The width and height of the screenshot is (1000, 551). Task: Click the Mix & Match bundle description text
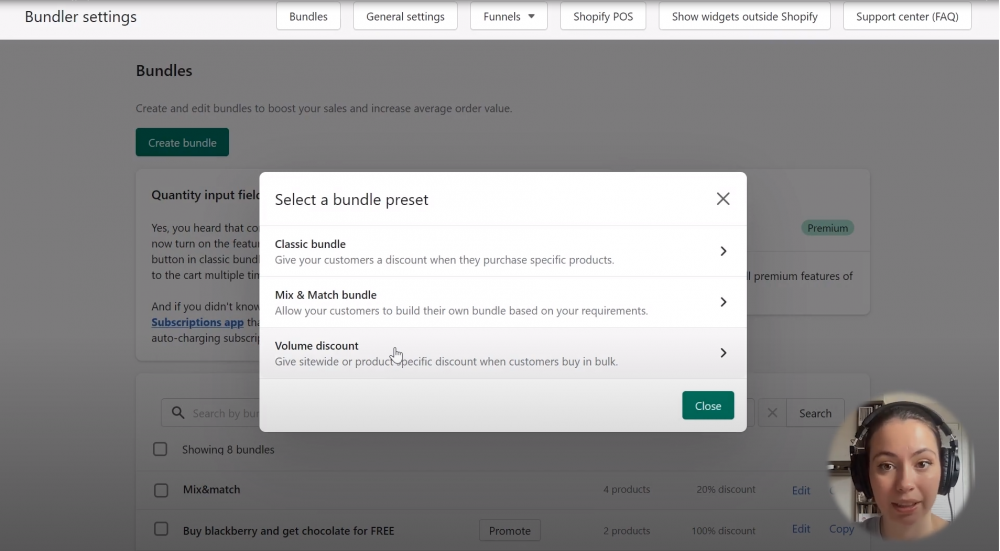pos(461,311)
